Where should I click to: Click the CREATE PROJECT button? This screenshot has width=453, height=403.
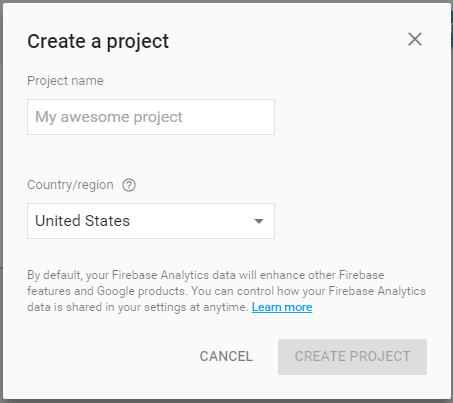pos(352,357)
